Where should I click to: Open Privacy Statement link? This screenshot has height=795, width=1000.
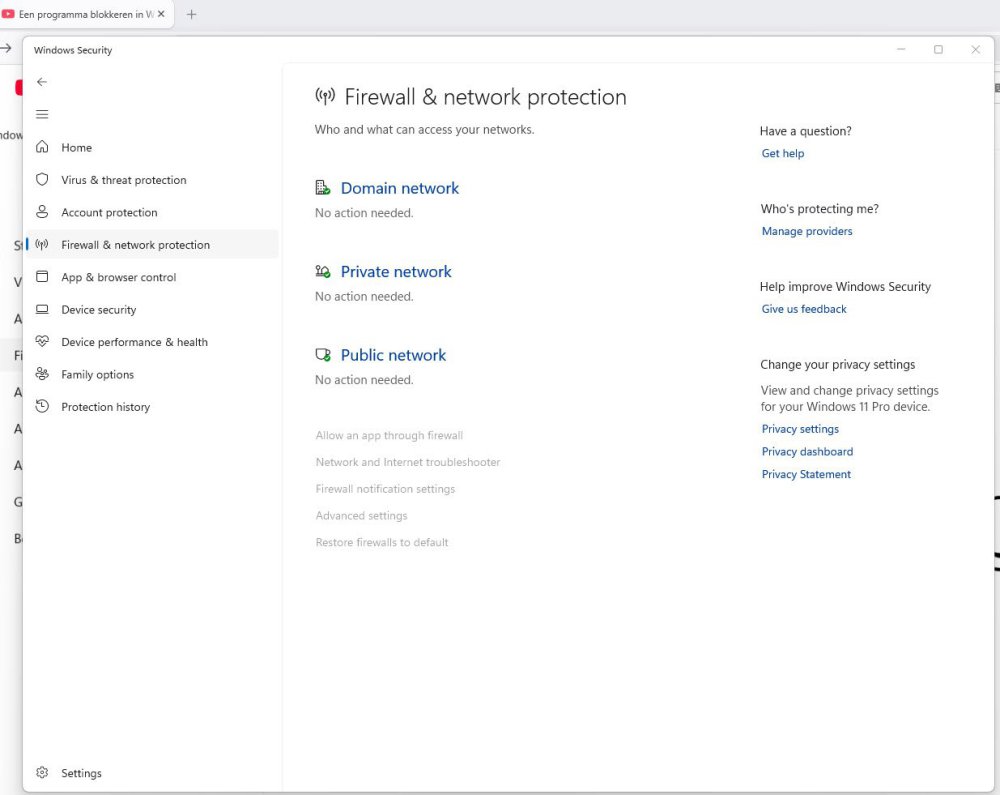pyautogui.click(x=806, y=474)
